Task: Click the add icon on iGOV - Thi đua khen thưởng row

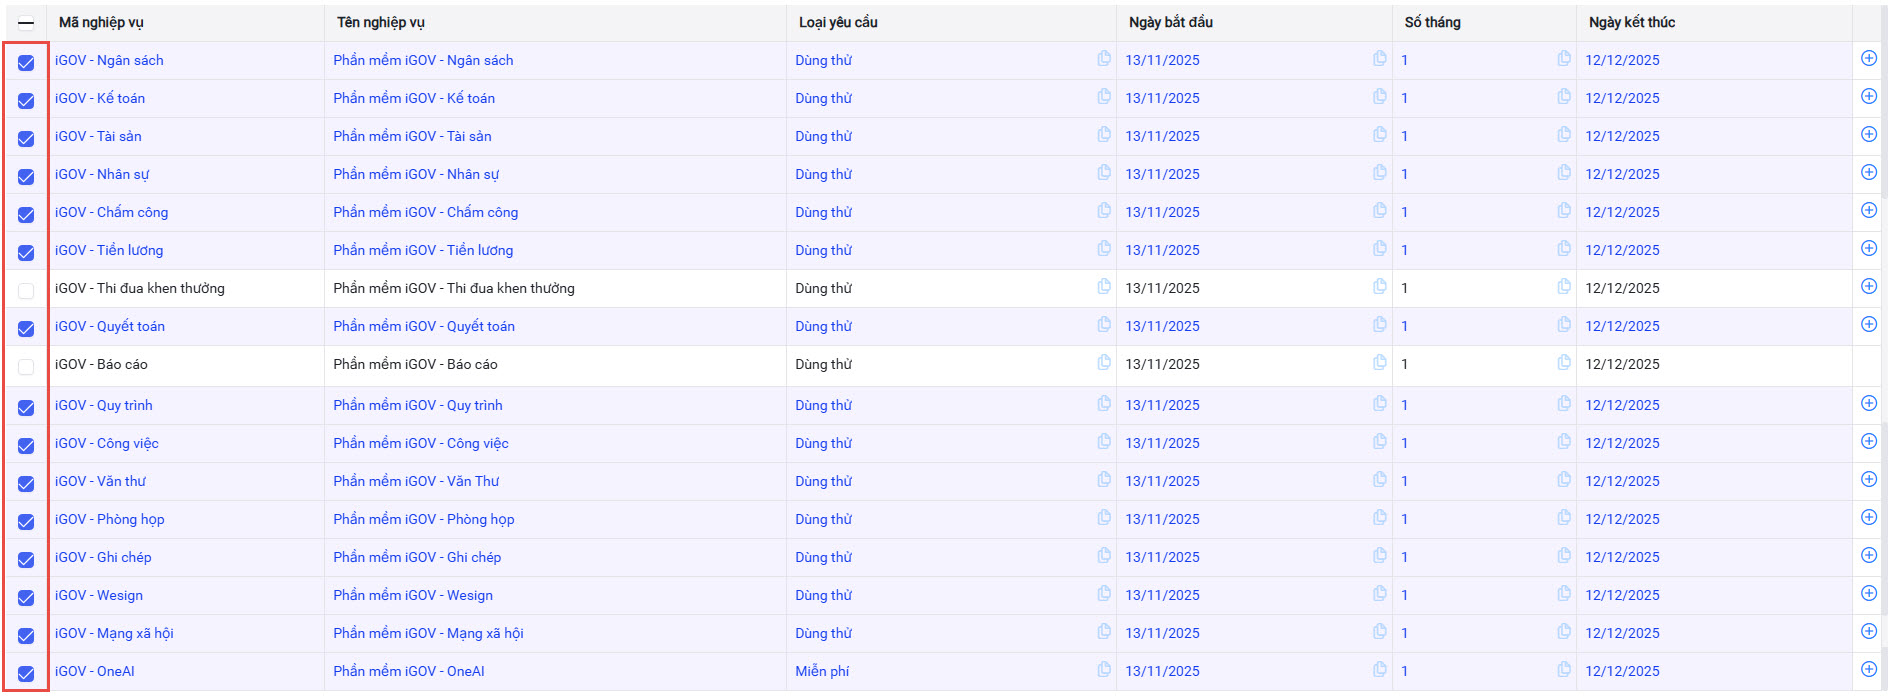Action: tap(1868, 287)
